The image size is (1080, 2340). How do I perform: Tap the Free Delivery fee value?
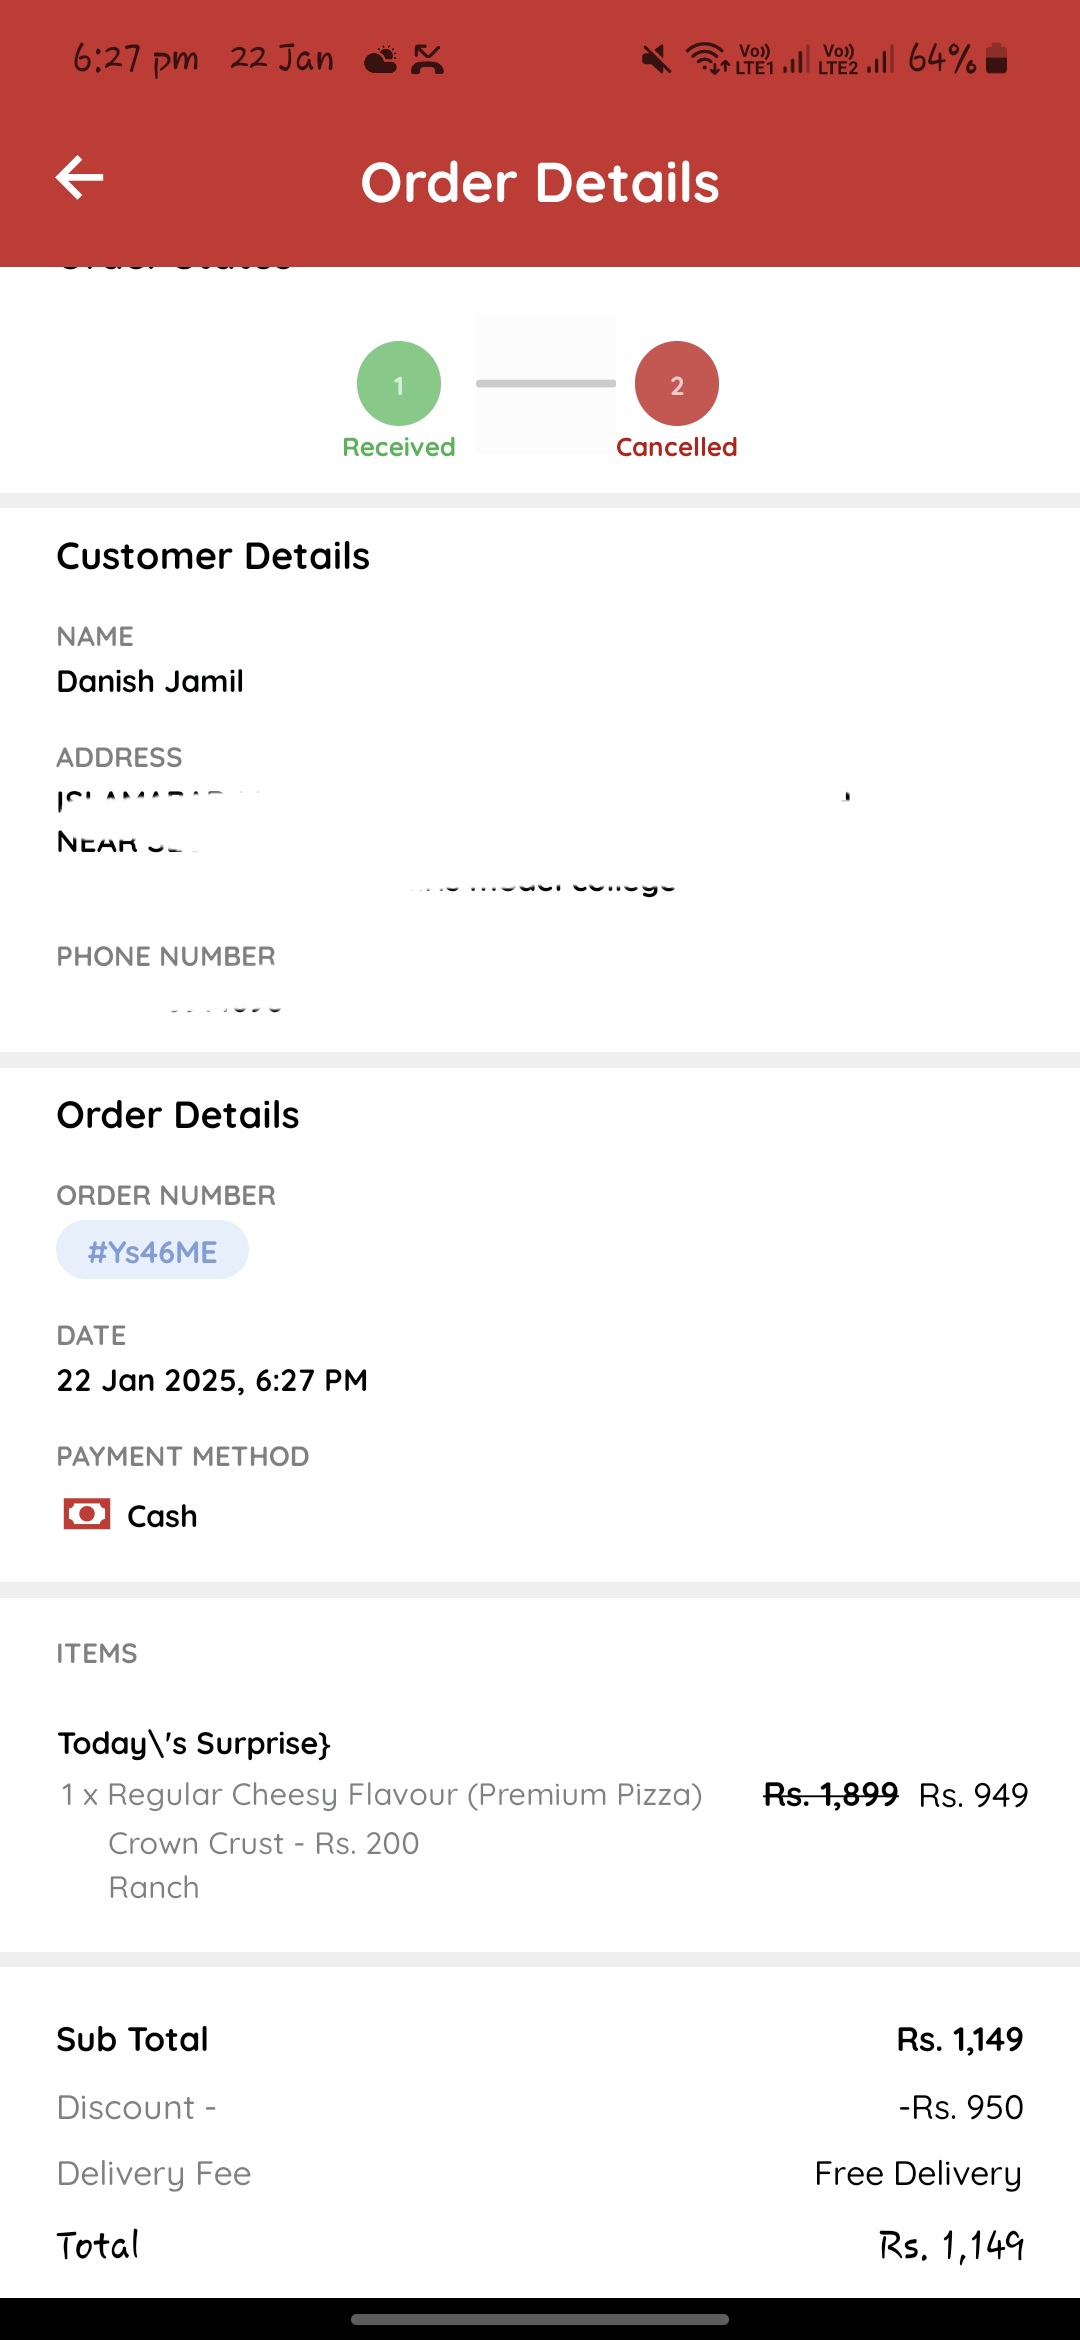(918, 2174)
